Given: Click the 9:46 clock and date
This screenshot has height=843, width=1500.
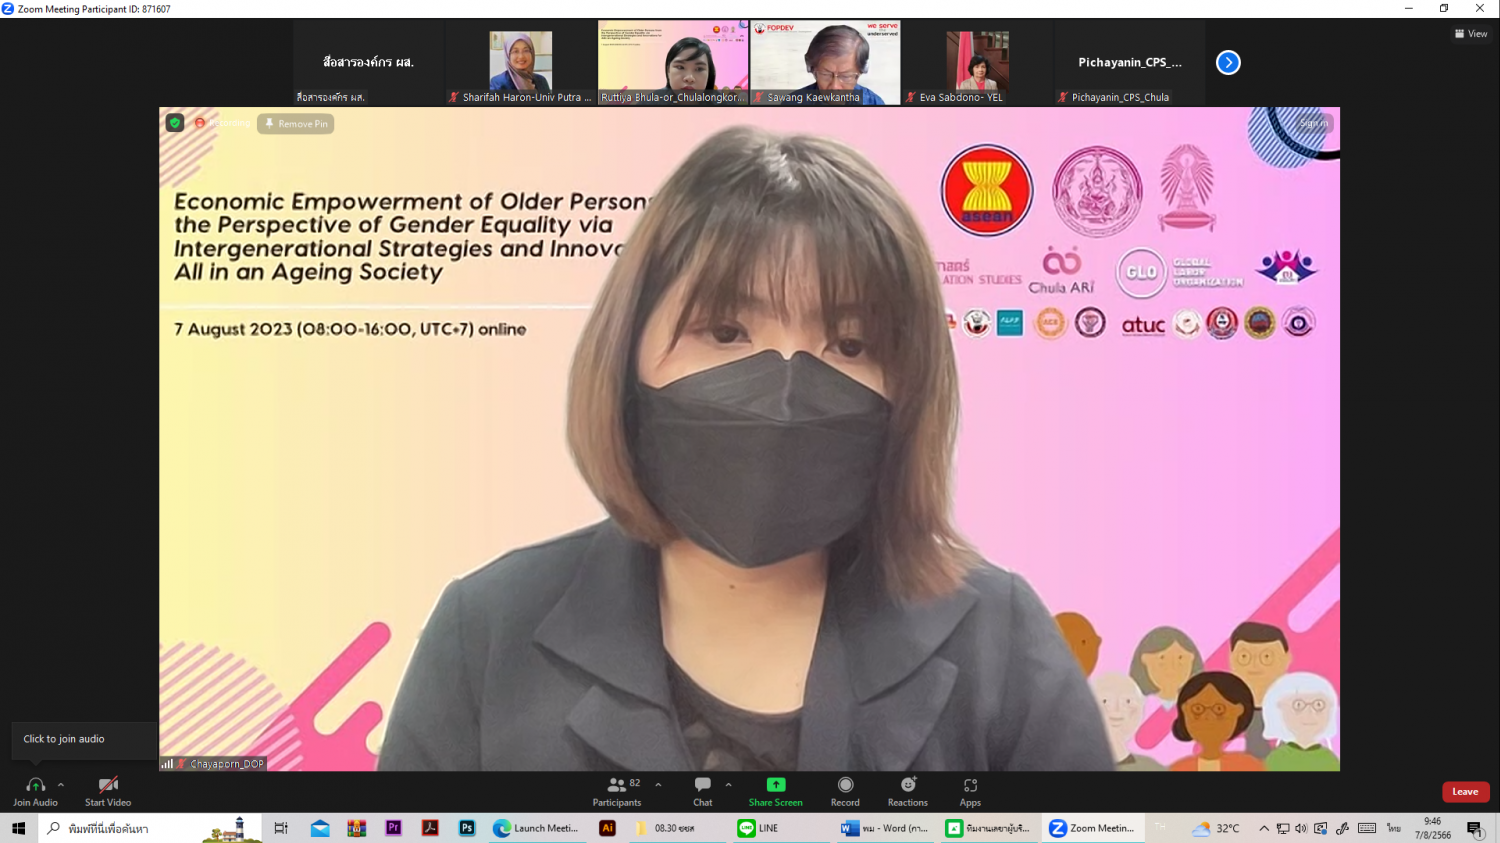Looking at the screenshot, I should click(x=1433, y=828).
